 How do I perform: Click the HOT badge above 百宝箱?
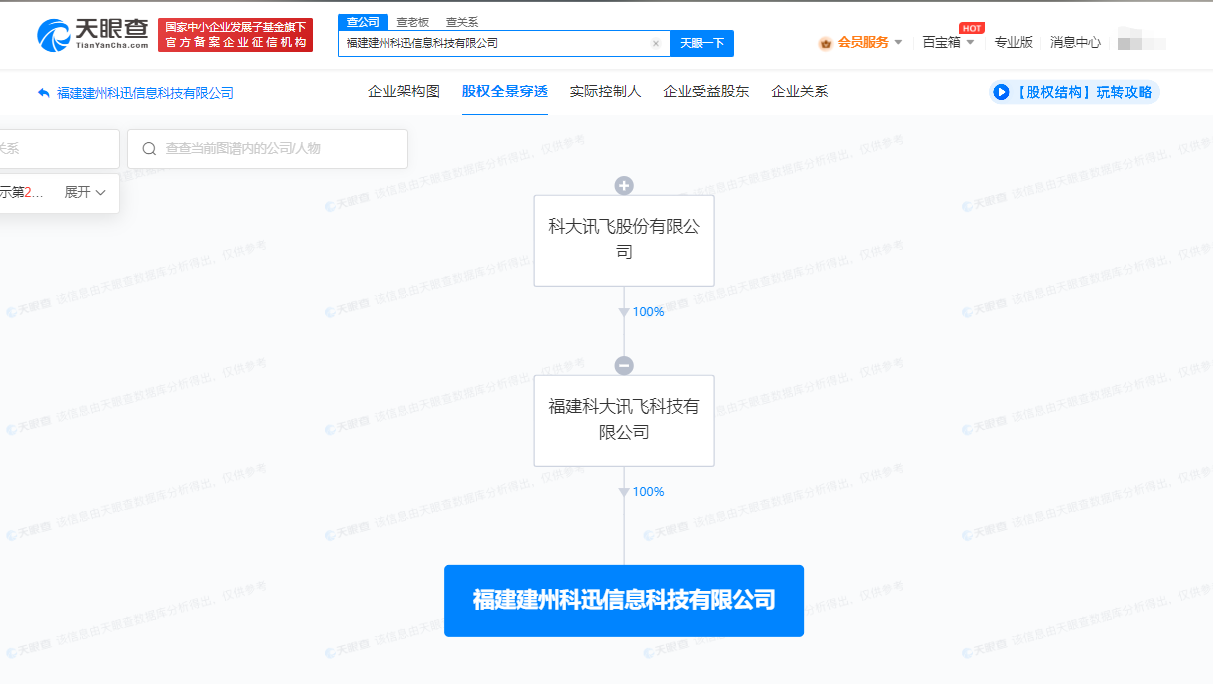point(971,28)
